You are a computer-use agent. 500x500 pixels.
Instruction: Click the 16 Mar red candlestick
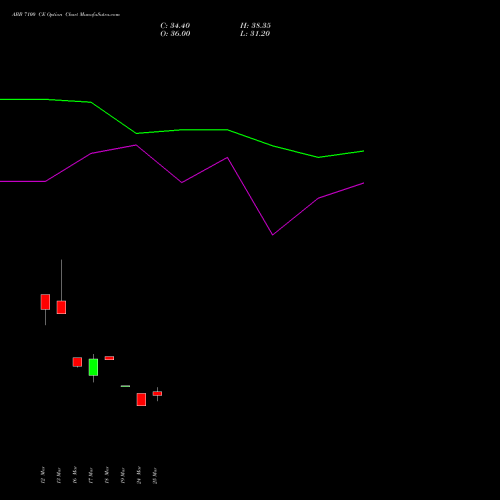click(x=77, y=362)
